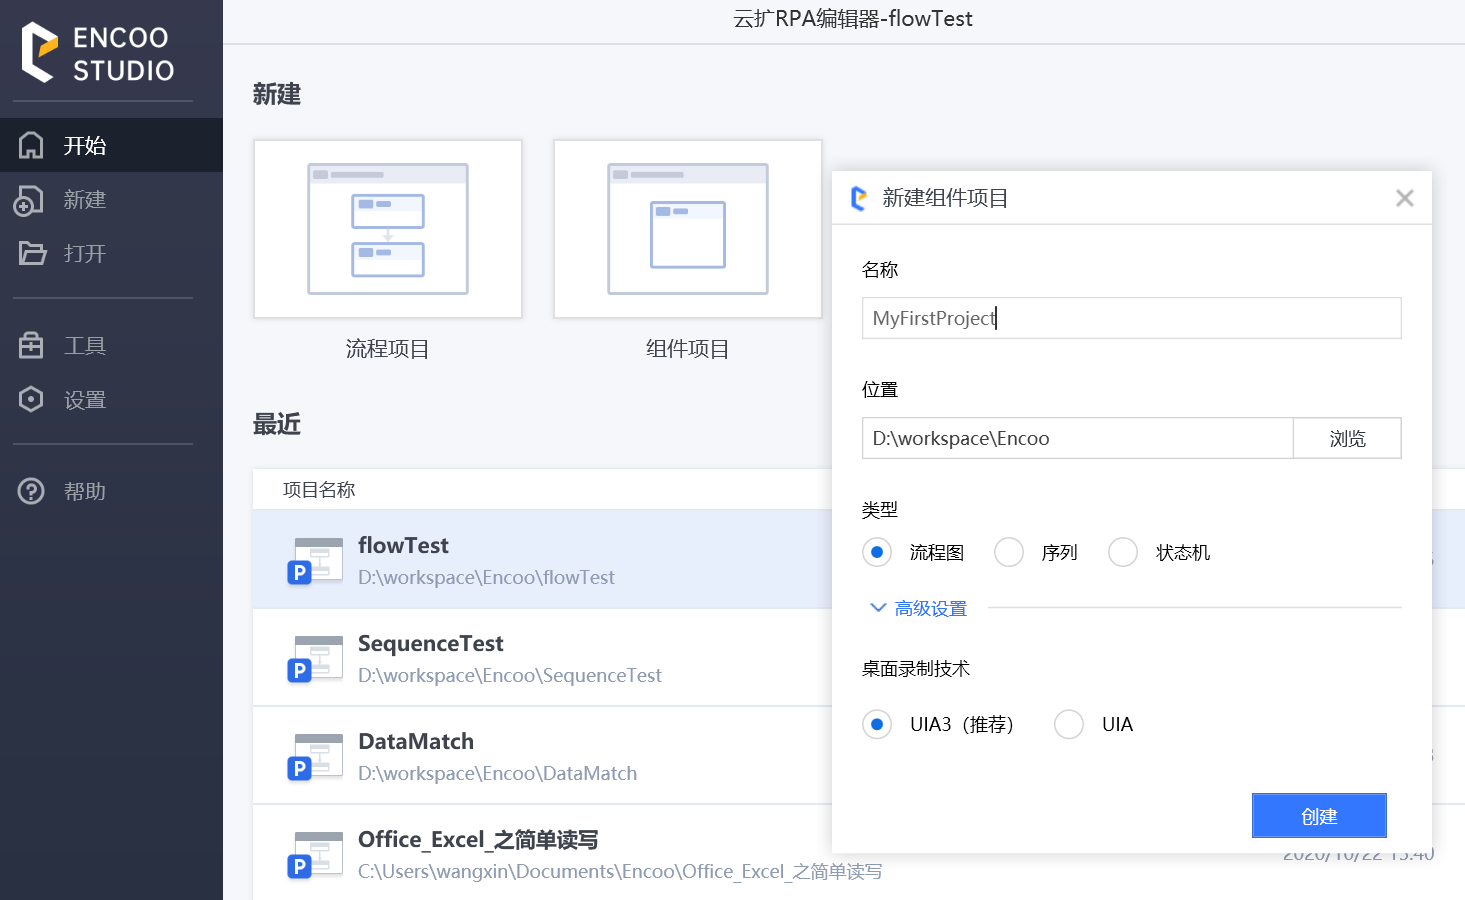Click the 创建 button
This screenshot has width=1465, height=900.
pos(1319,816)
